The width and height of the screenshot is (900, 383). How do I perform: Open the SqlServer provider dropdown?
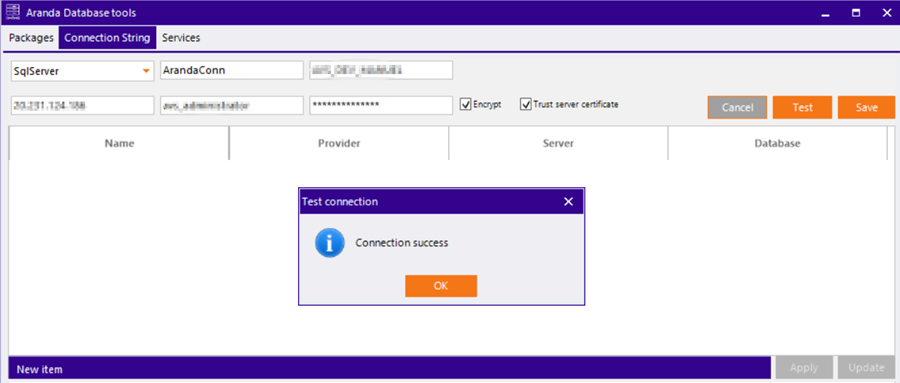click(x=83, y=71)
